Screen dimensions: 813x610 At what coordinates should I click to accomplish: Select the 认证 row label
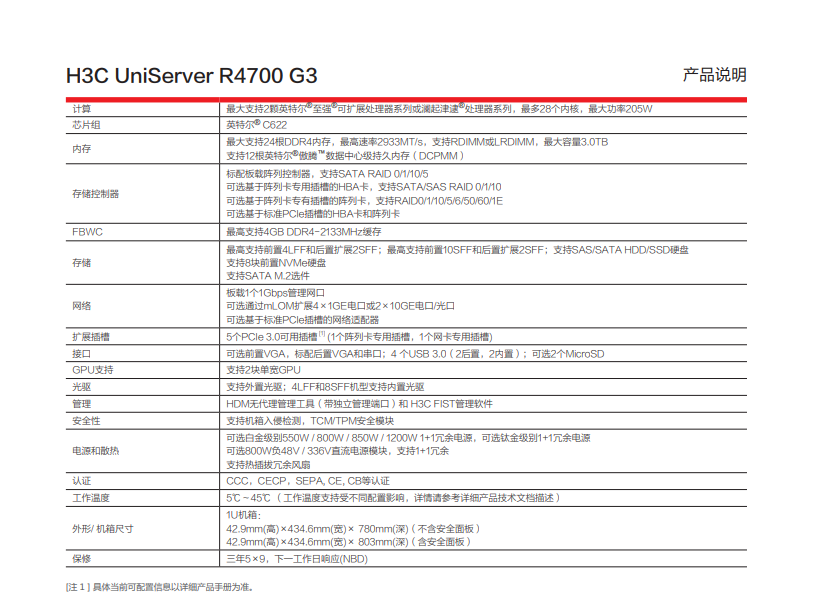(x=81, y=481)
